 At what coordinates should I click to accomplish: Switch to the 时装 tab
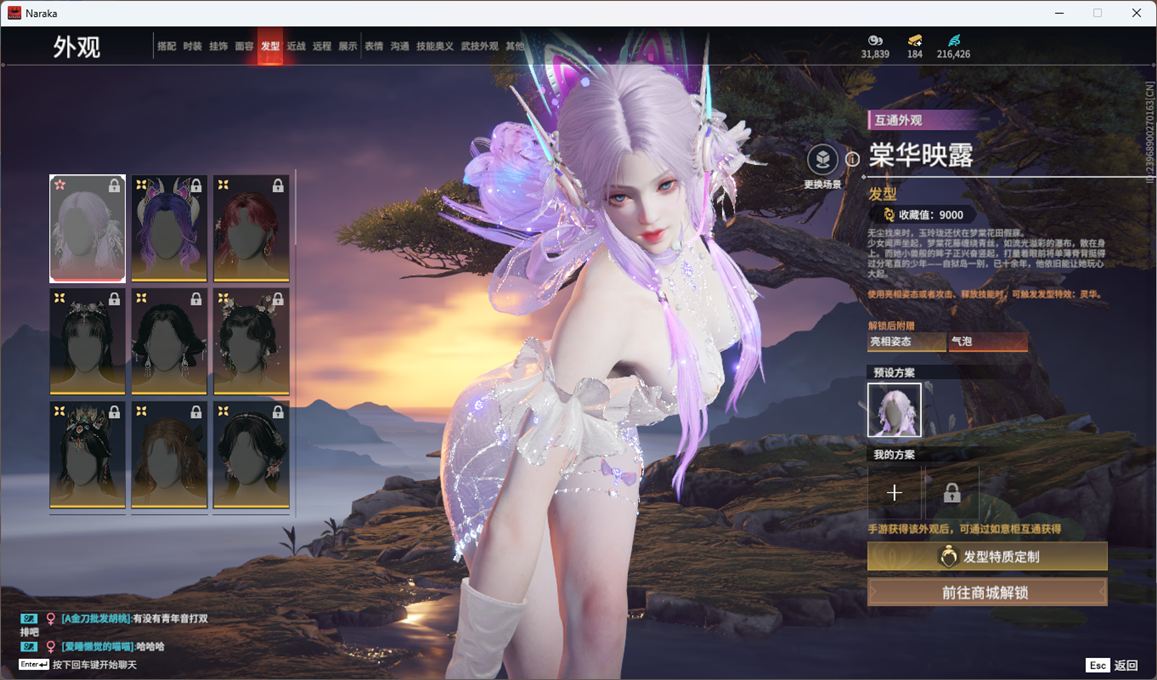pos(193,46)
